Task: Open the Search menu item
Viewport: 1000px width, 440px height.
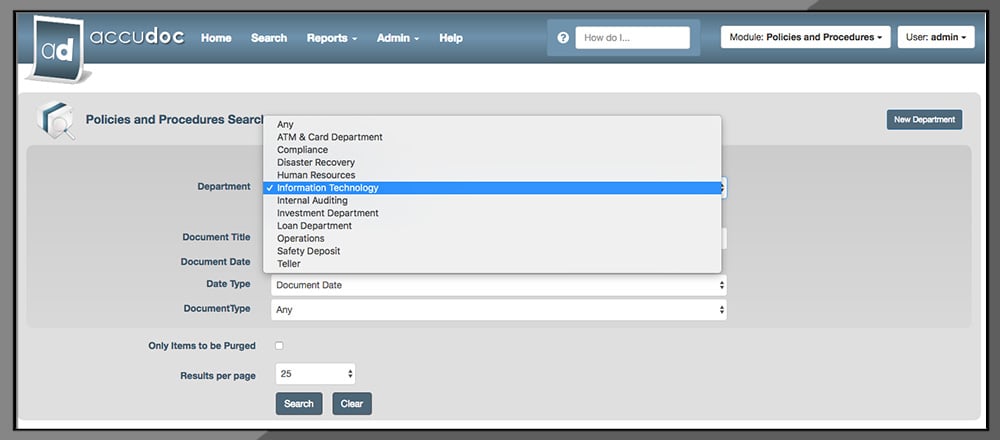Action: pyautogui.click(x=269, y=38)
